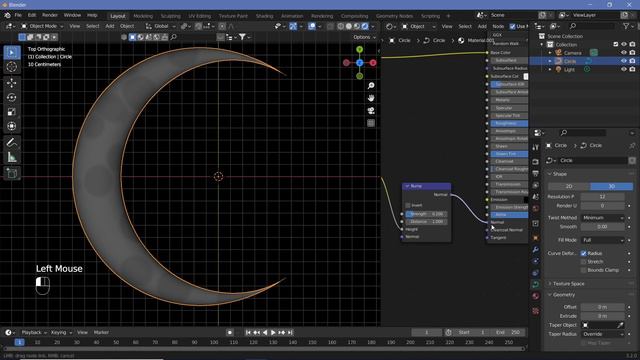Click the viewport zoom magnifier icon

(x=371, y=86)
